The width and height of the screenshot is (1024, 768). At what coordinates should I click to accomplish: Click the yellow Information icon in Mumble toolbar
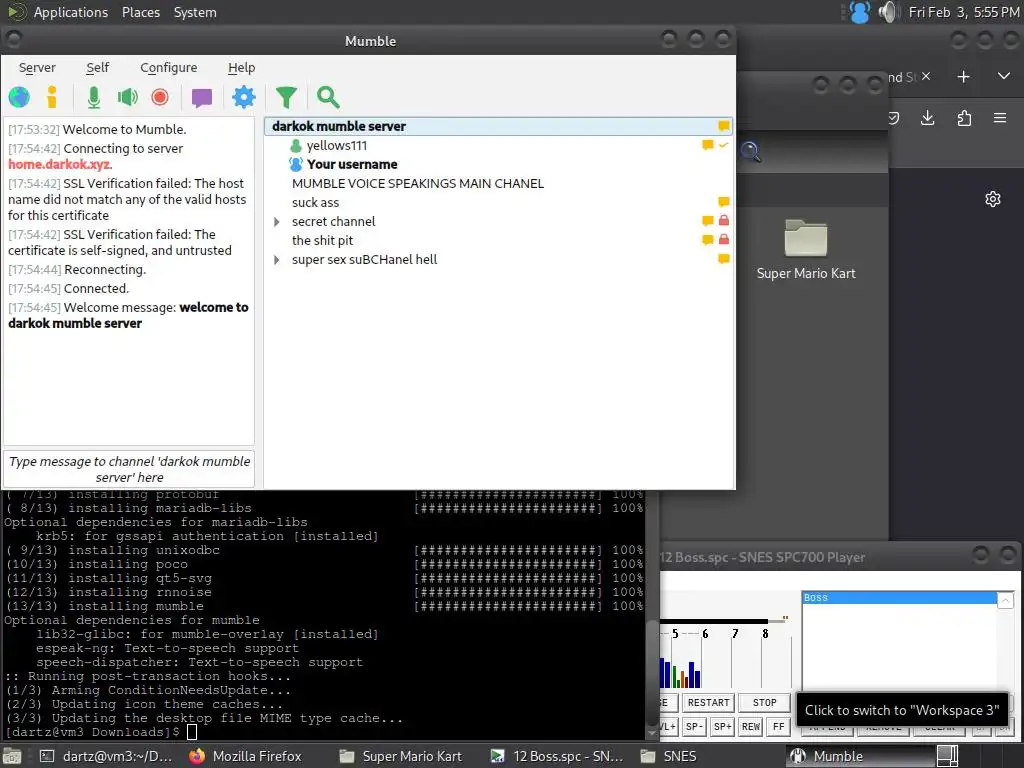tap(52, 97)
